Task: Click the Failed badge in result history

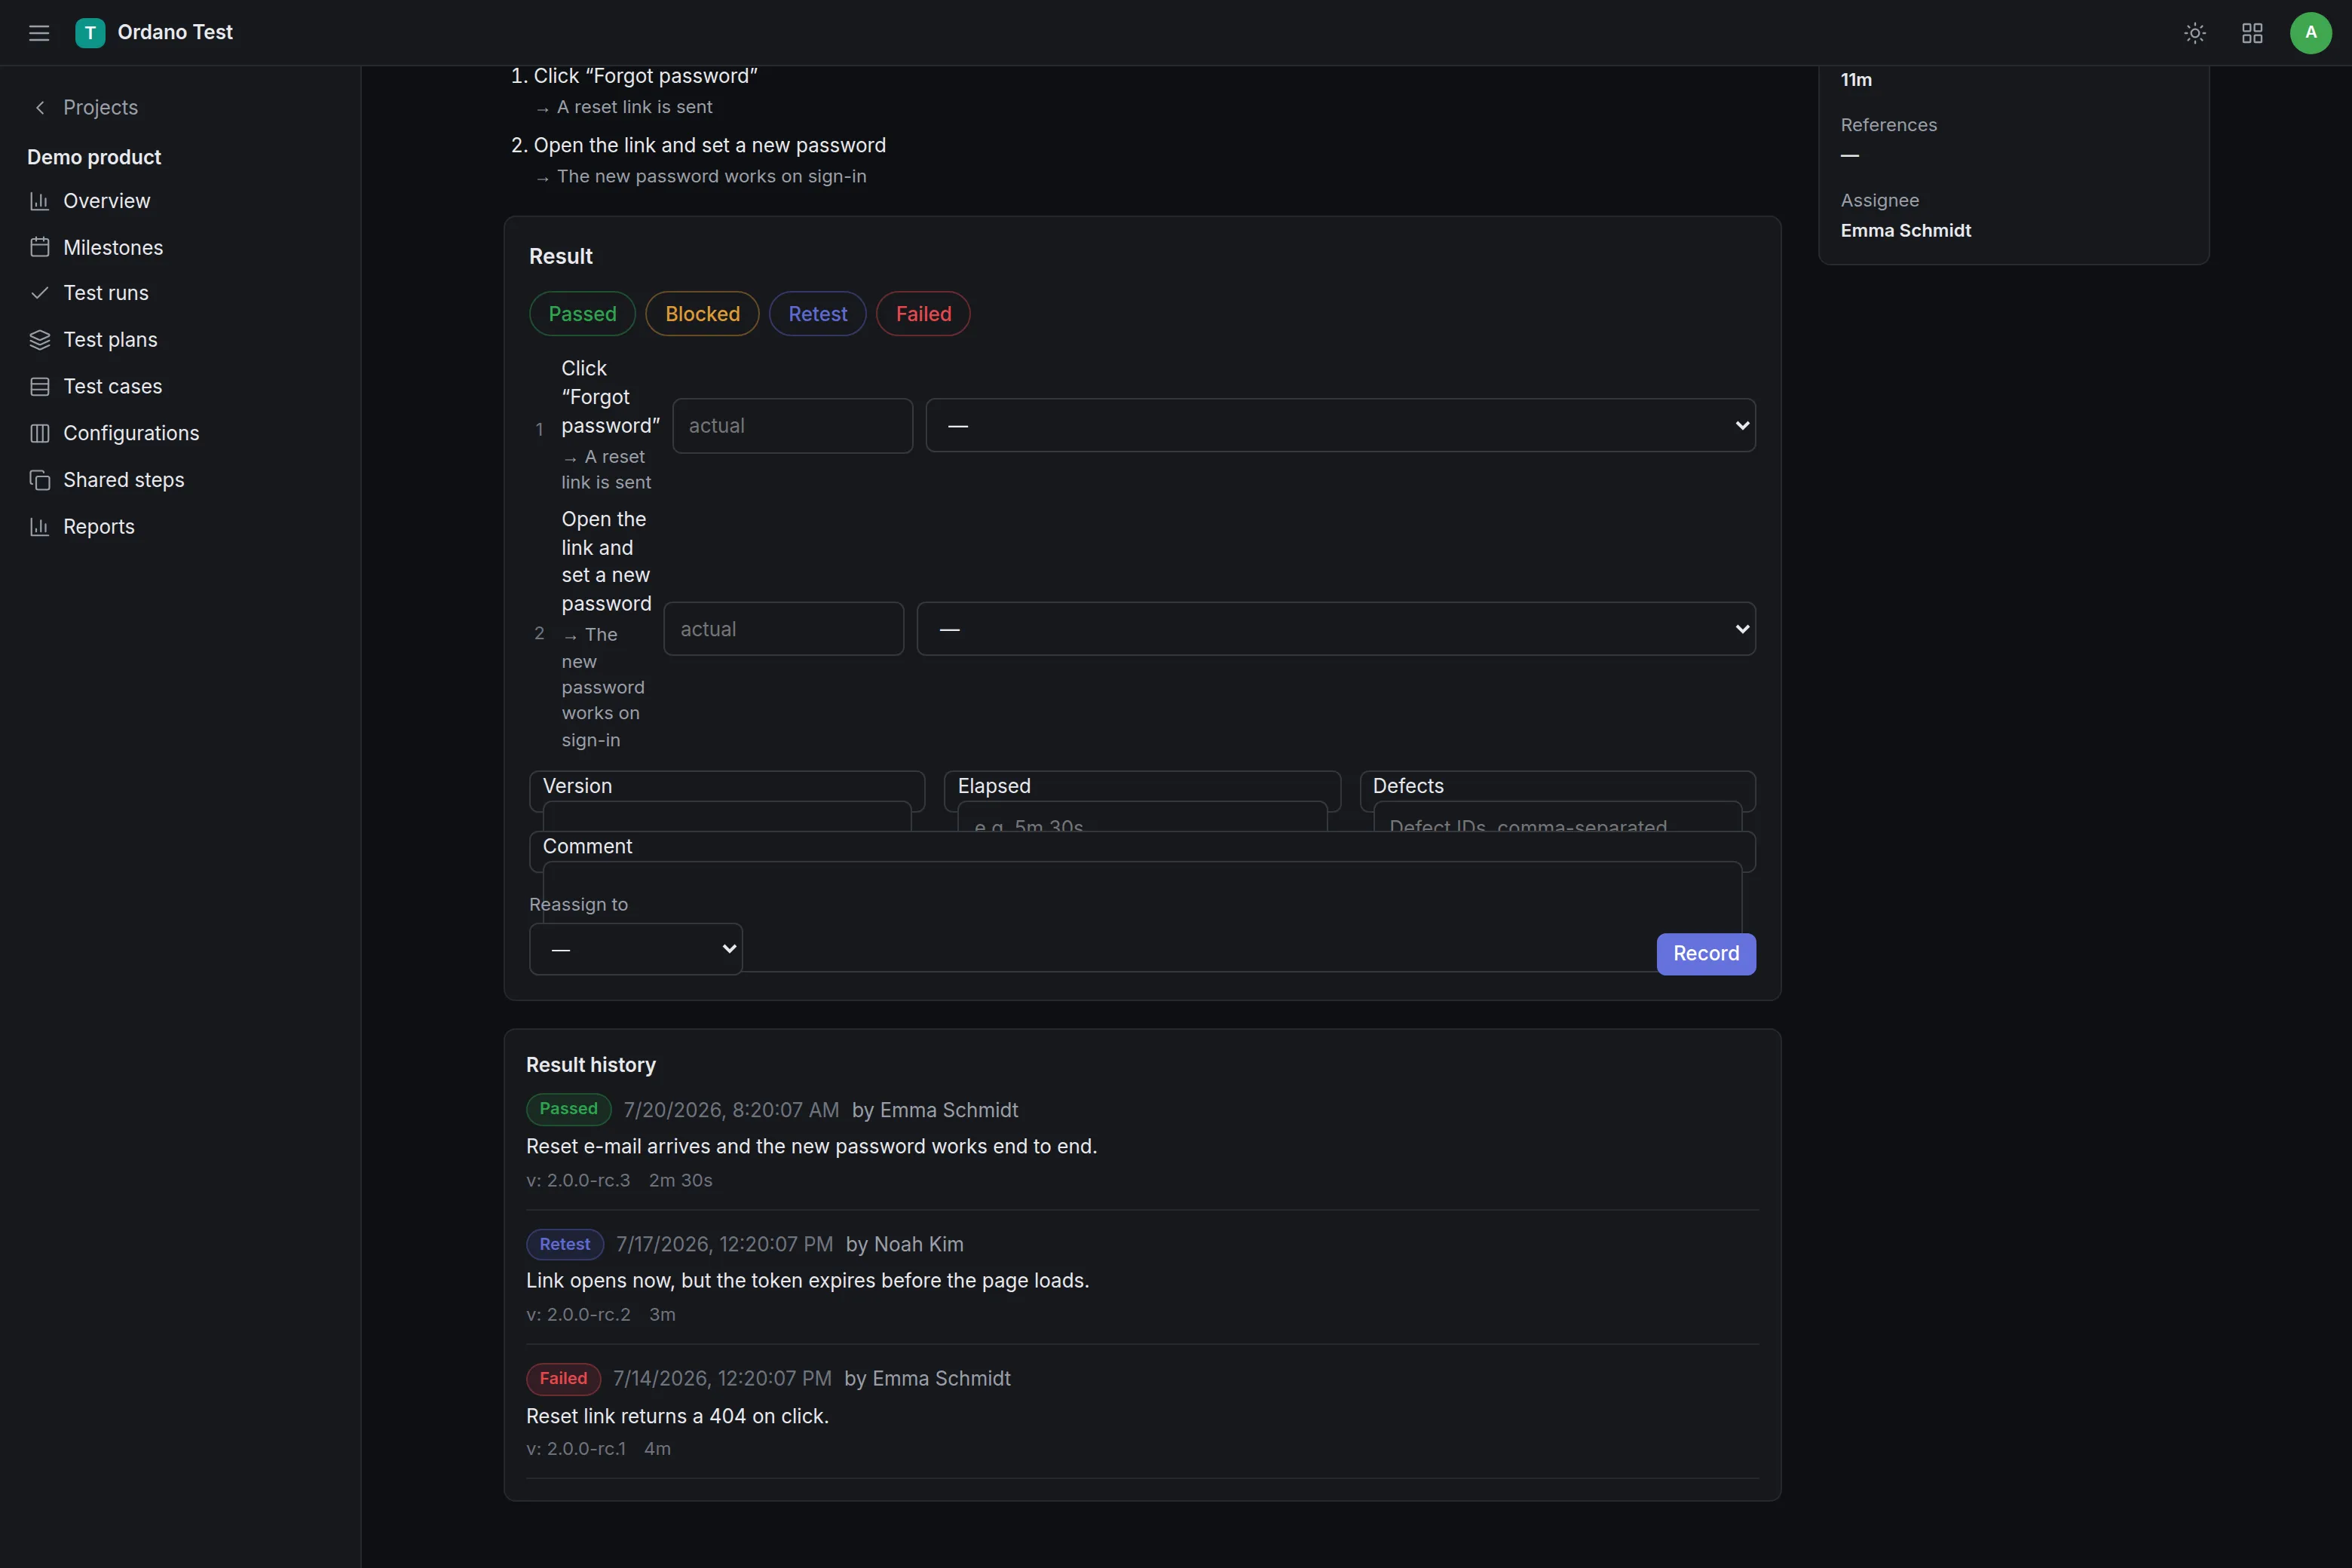Action: (563, 1379)
